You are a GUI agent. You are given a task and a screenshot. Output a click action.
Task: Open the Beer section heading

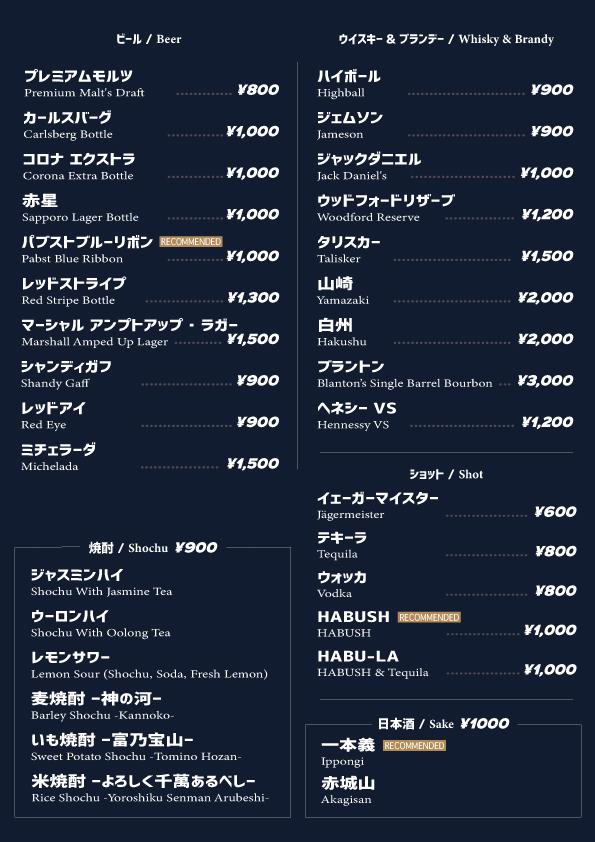(x=149, y=39)
